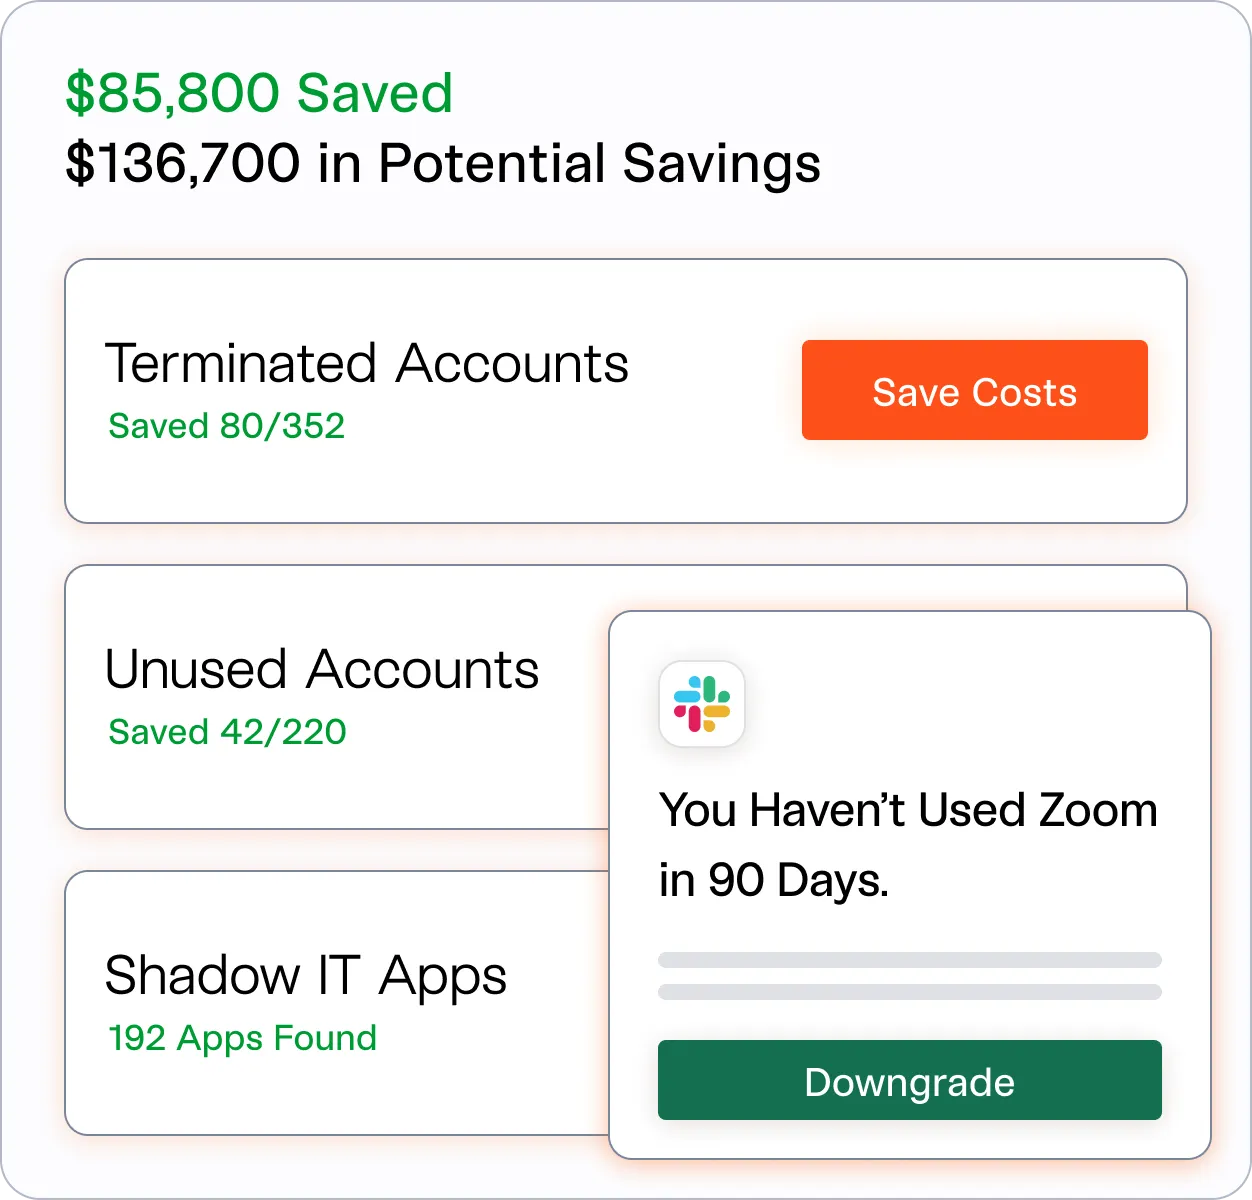
Task: Click the green Downgrade button
Action: [909, 1080]
